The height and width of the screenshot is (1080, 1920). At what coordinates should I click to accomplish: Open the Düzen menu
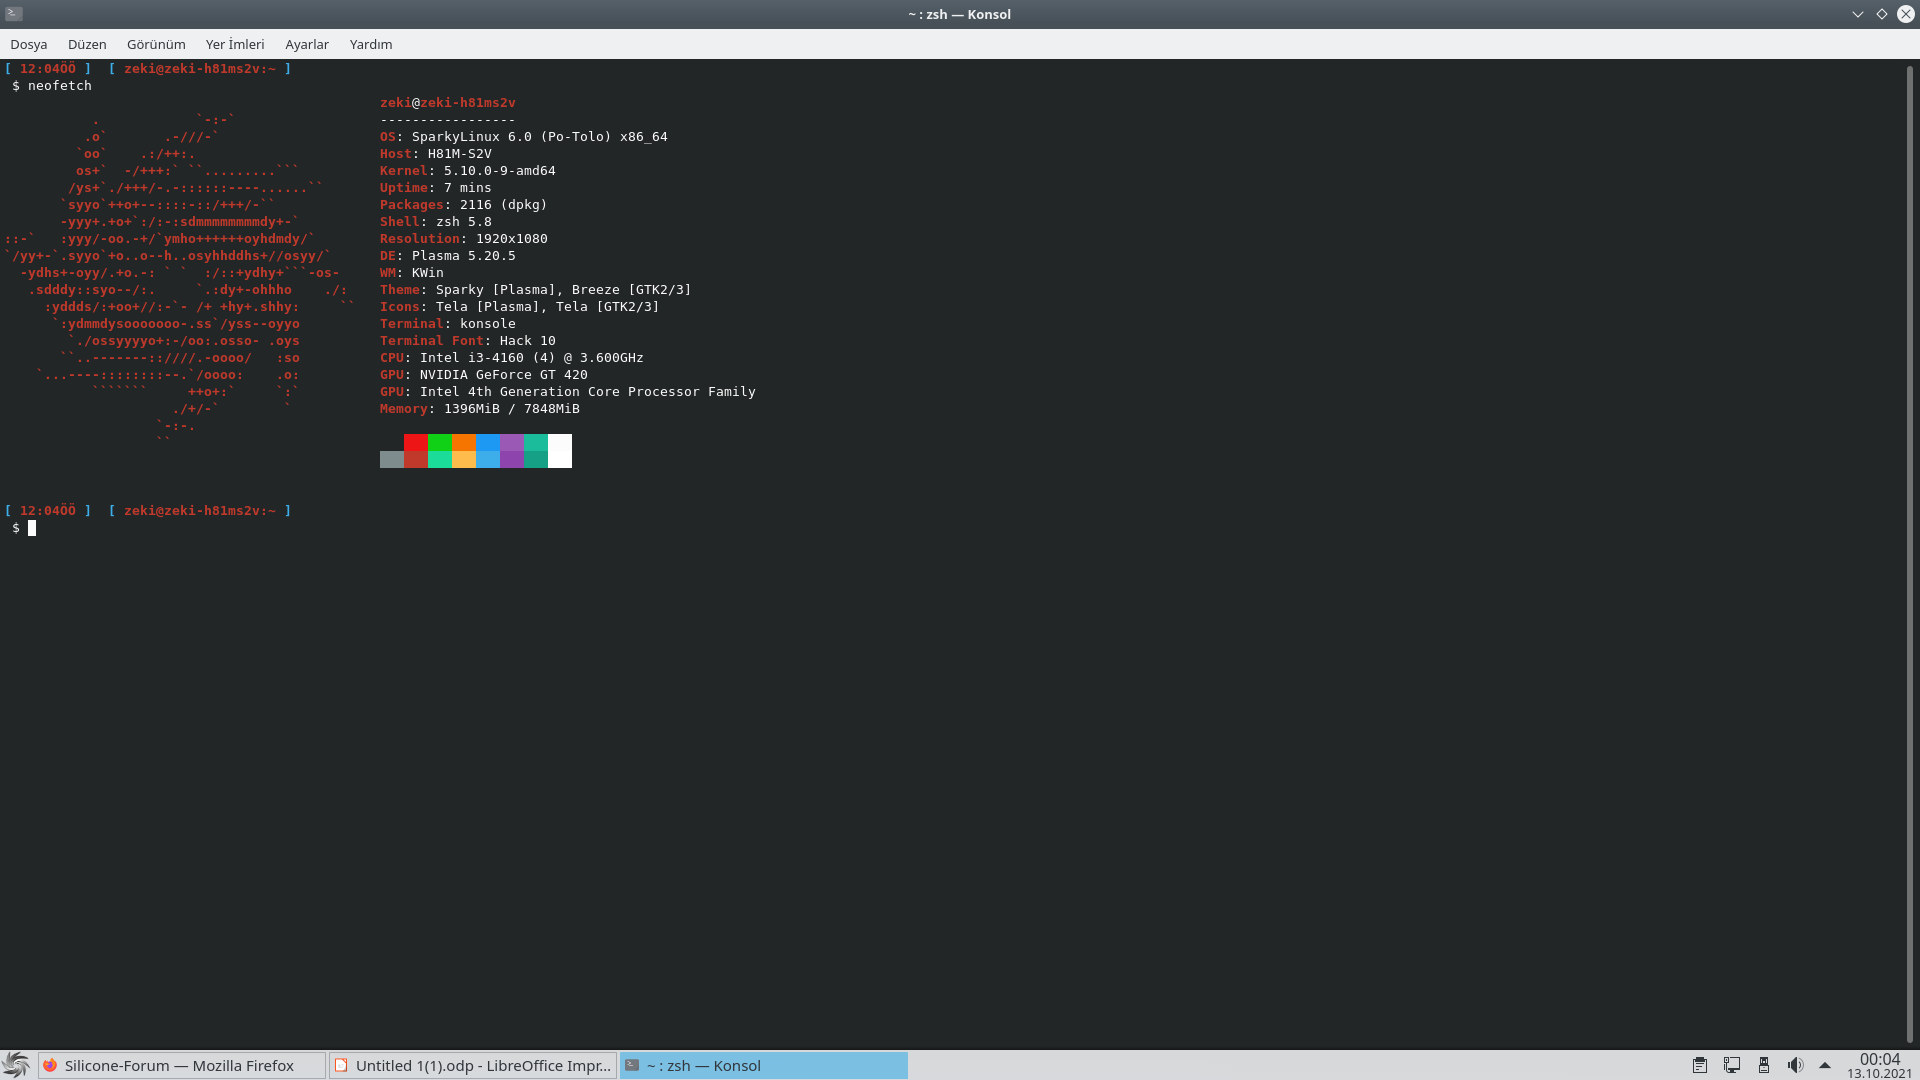pos(87,44)
